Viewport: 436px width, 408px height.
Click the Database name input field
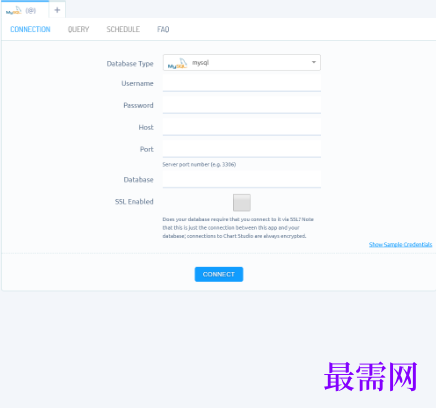click(242, 179)
